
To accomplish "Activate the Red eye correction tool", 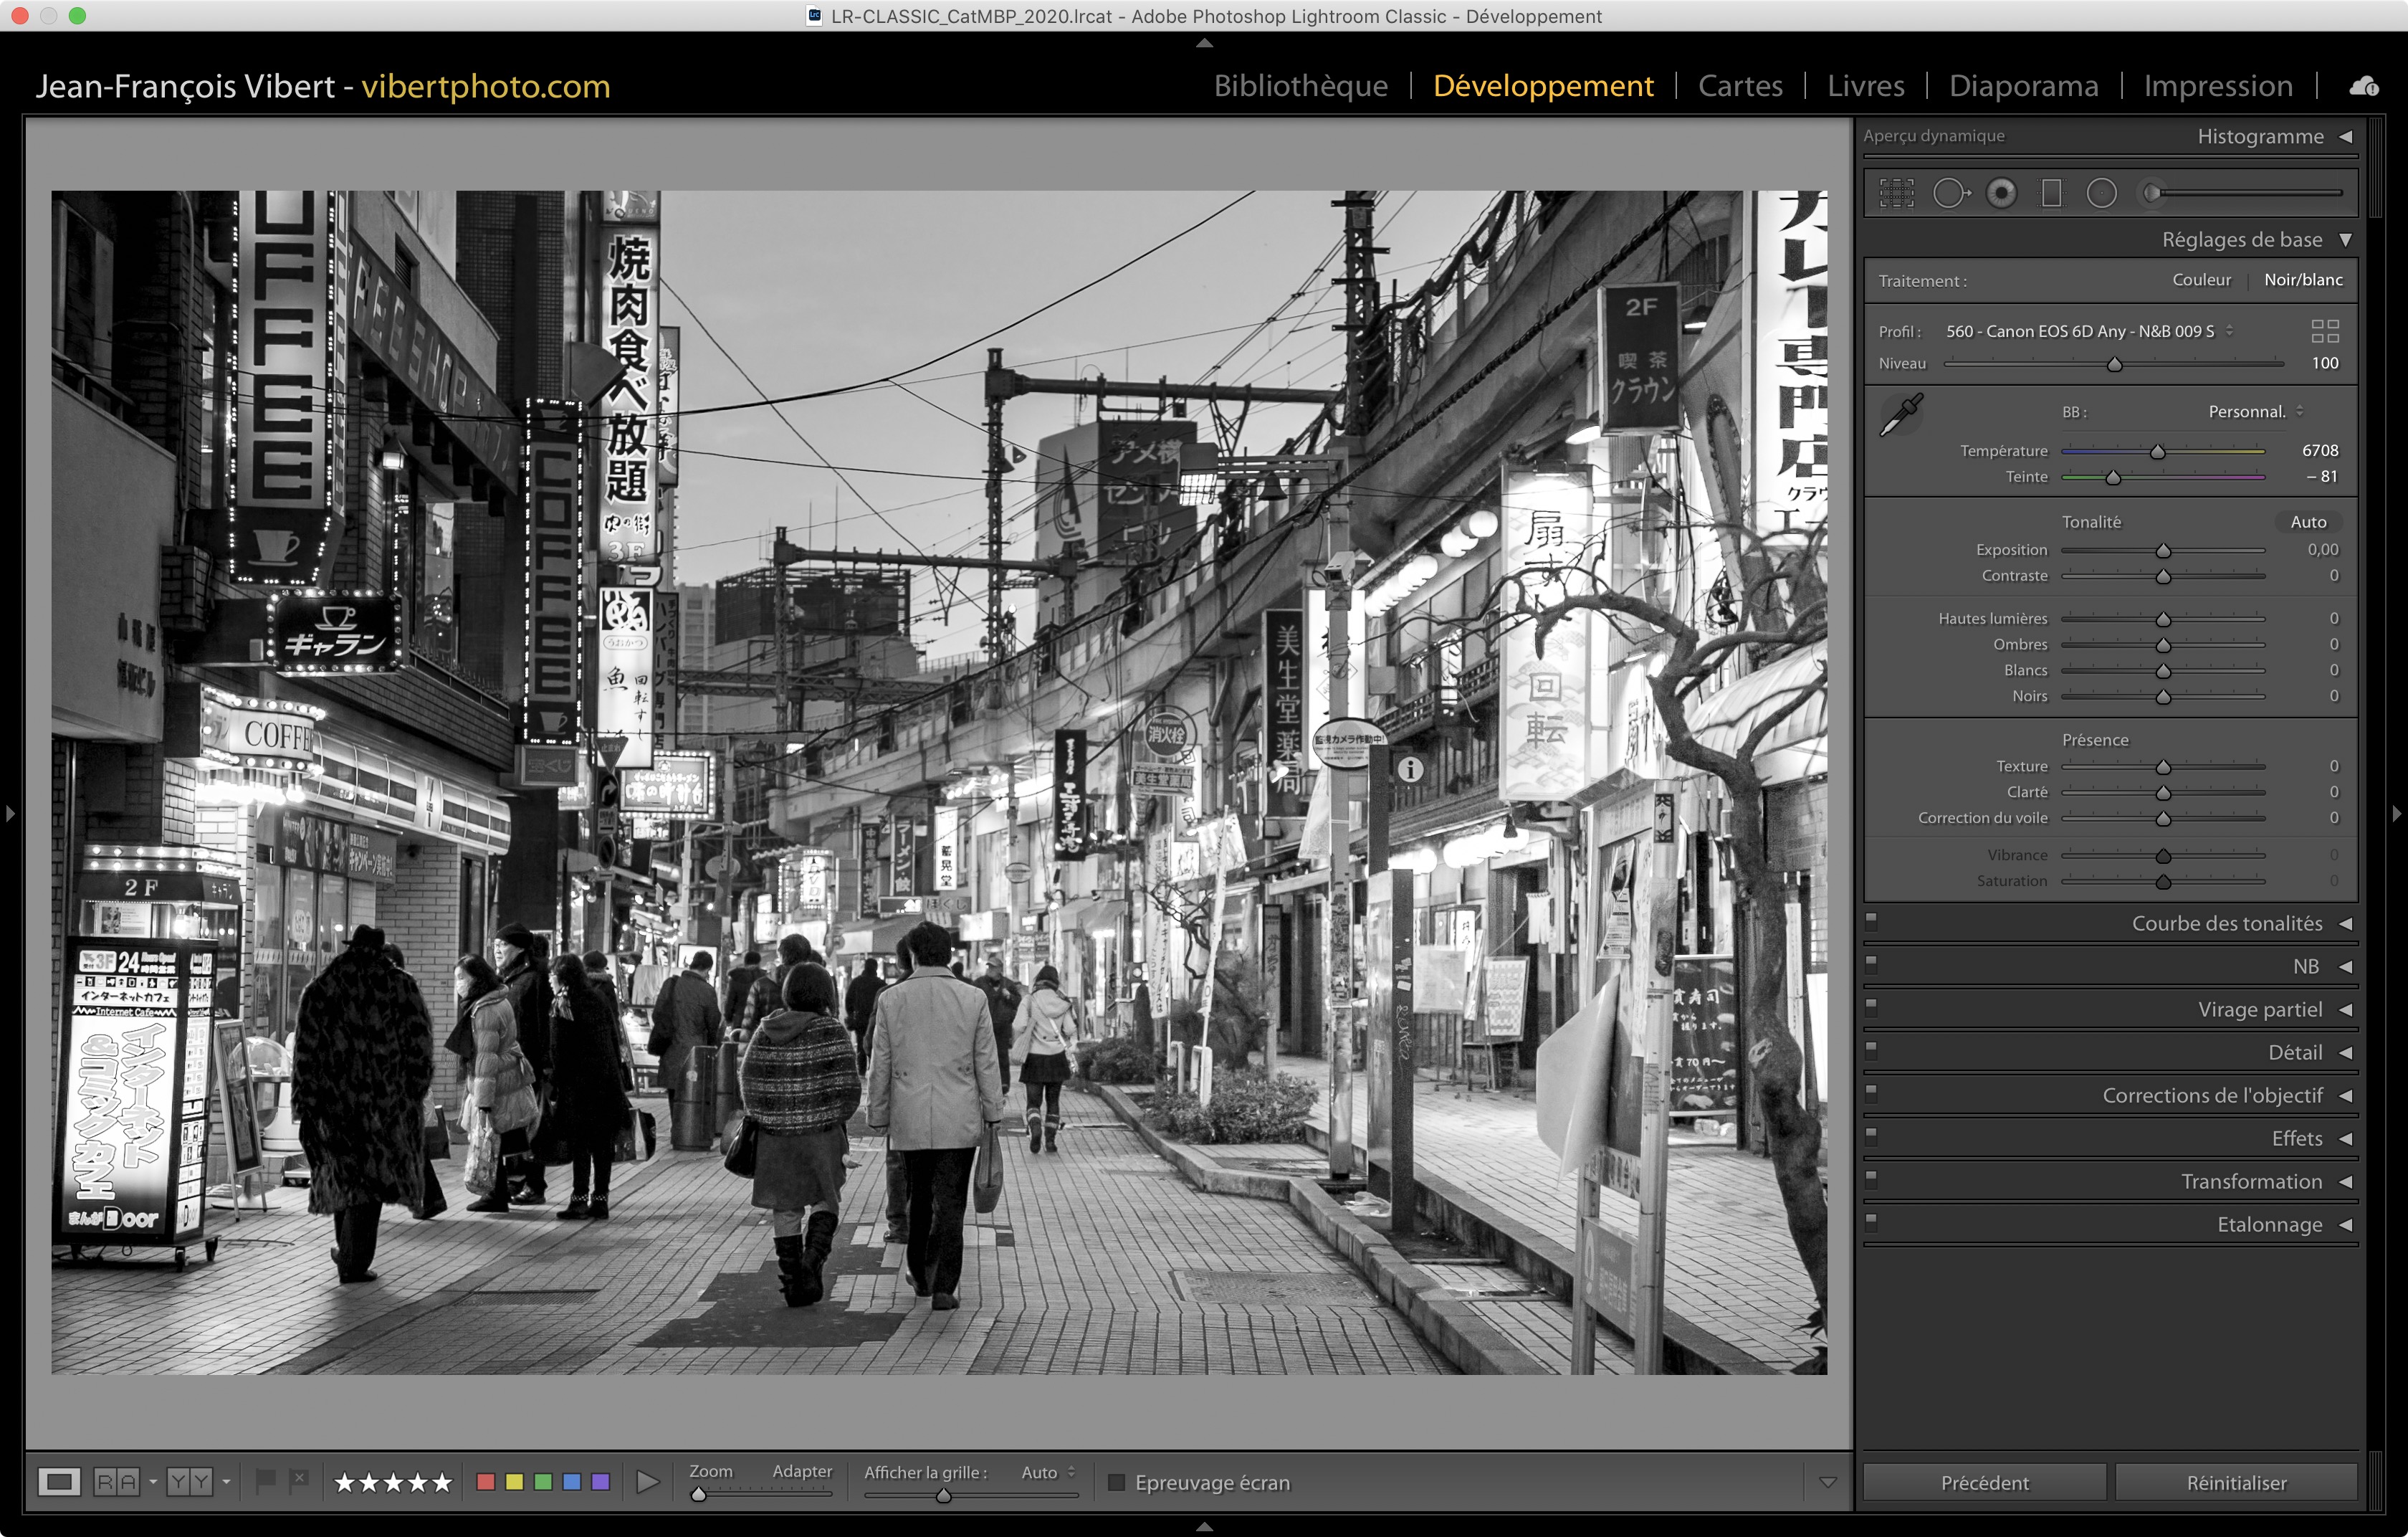I will [2001, 193].
